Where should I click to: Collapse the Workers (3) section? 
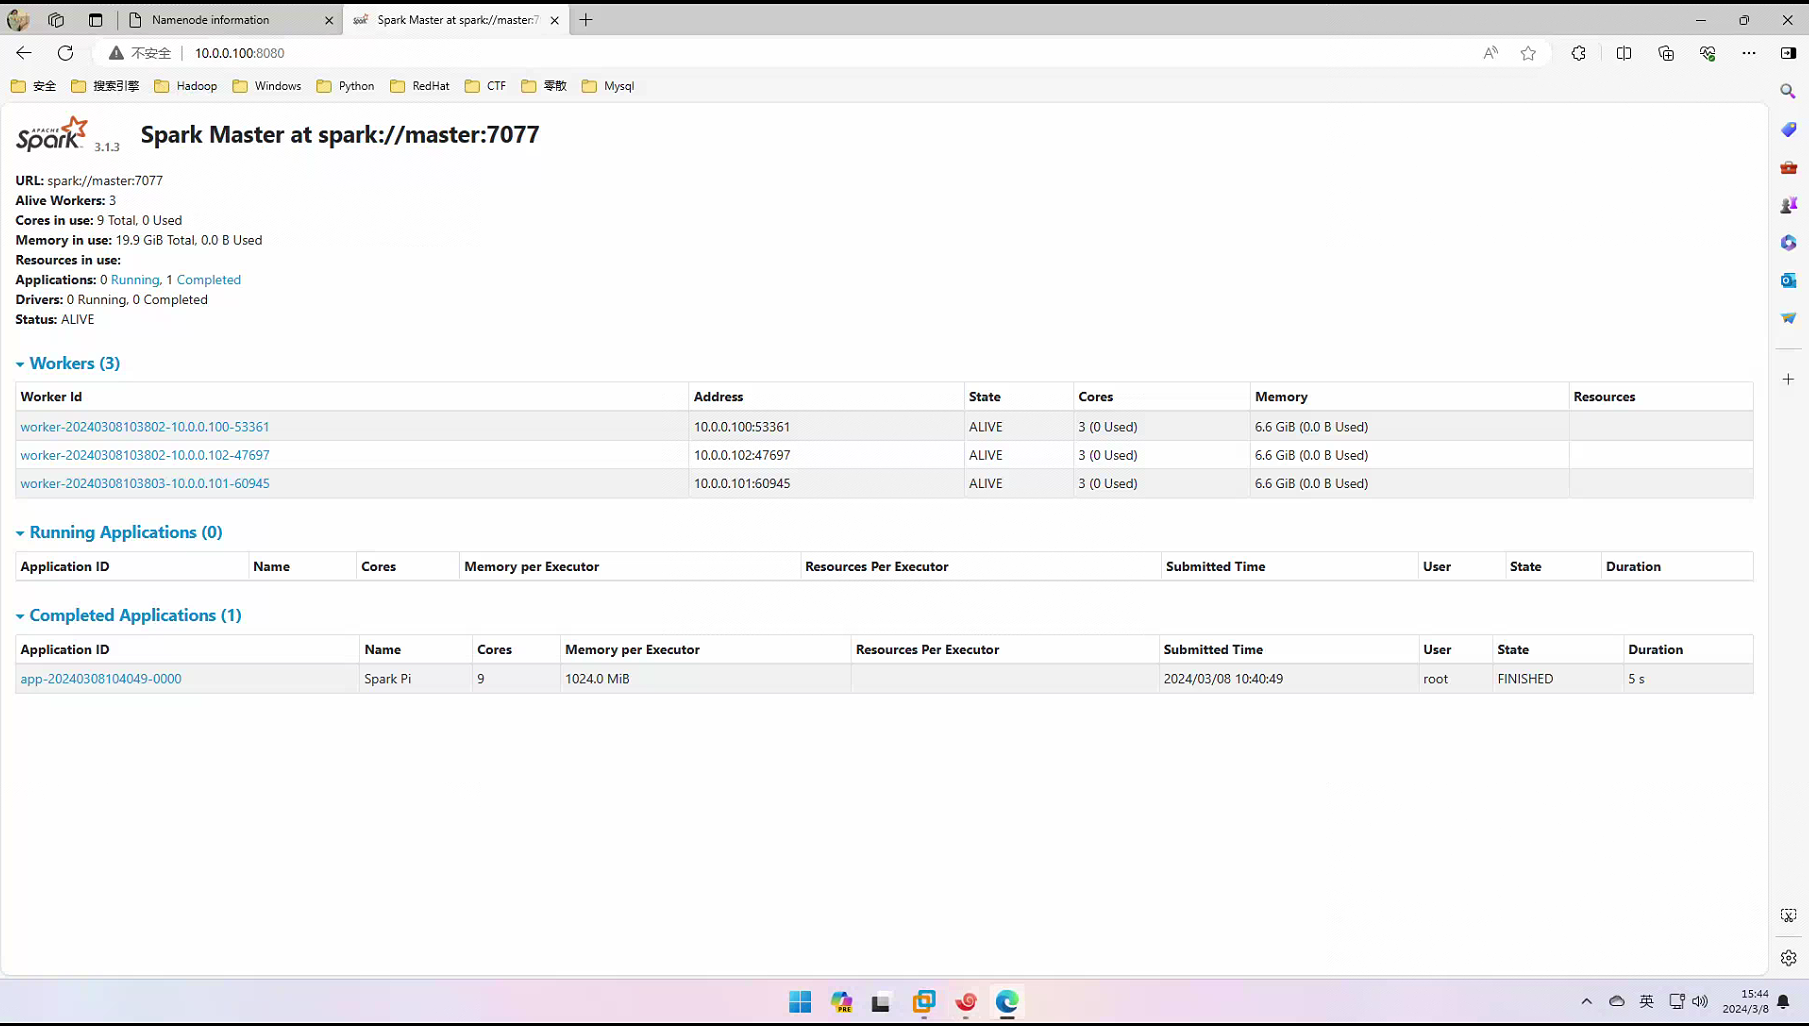pyautogui.click(x=68, y=363)
